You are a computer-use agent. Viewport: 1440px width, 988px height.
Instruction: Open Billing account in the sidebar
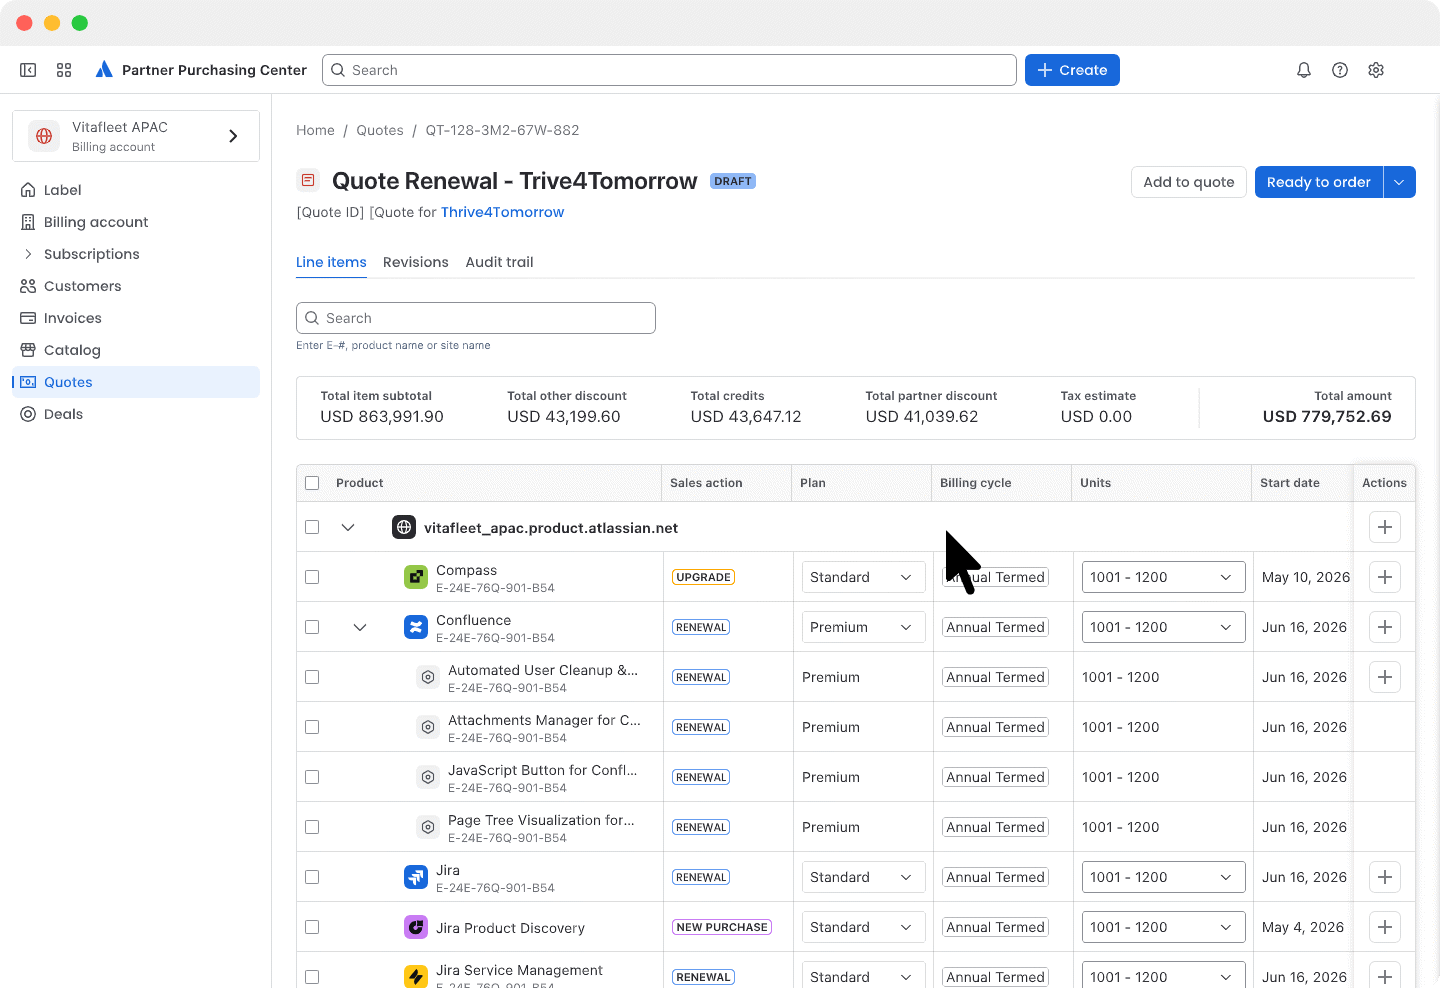coord(136,222)
